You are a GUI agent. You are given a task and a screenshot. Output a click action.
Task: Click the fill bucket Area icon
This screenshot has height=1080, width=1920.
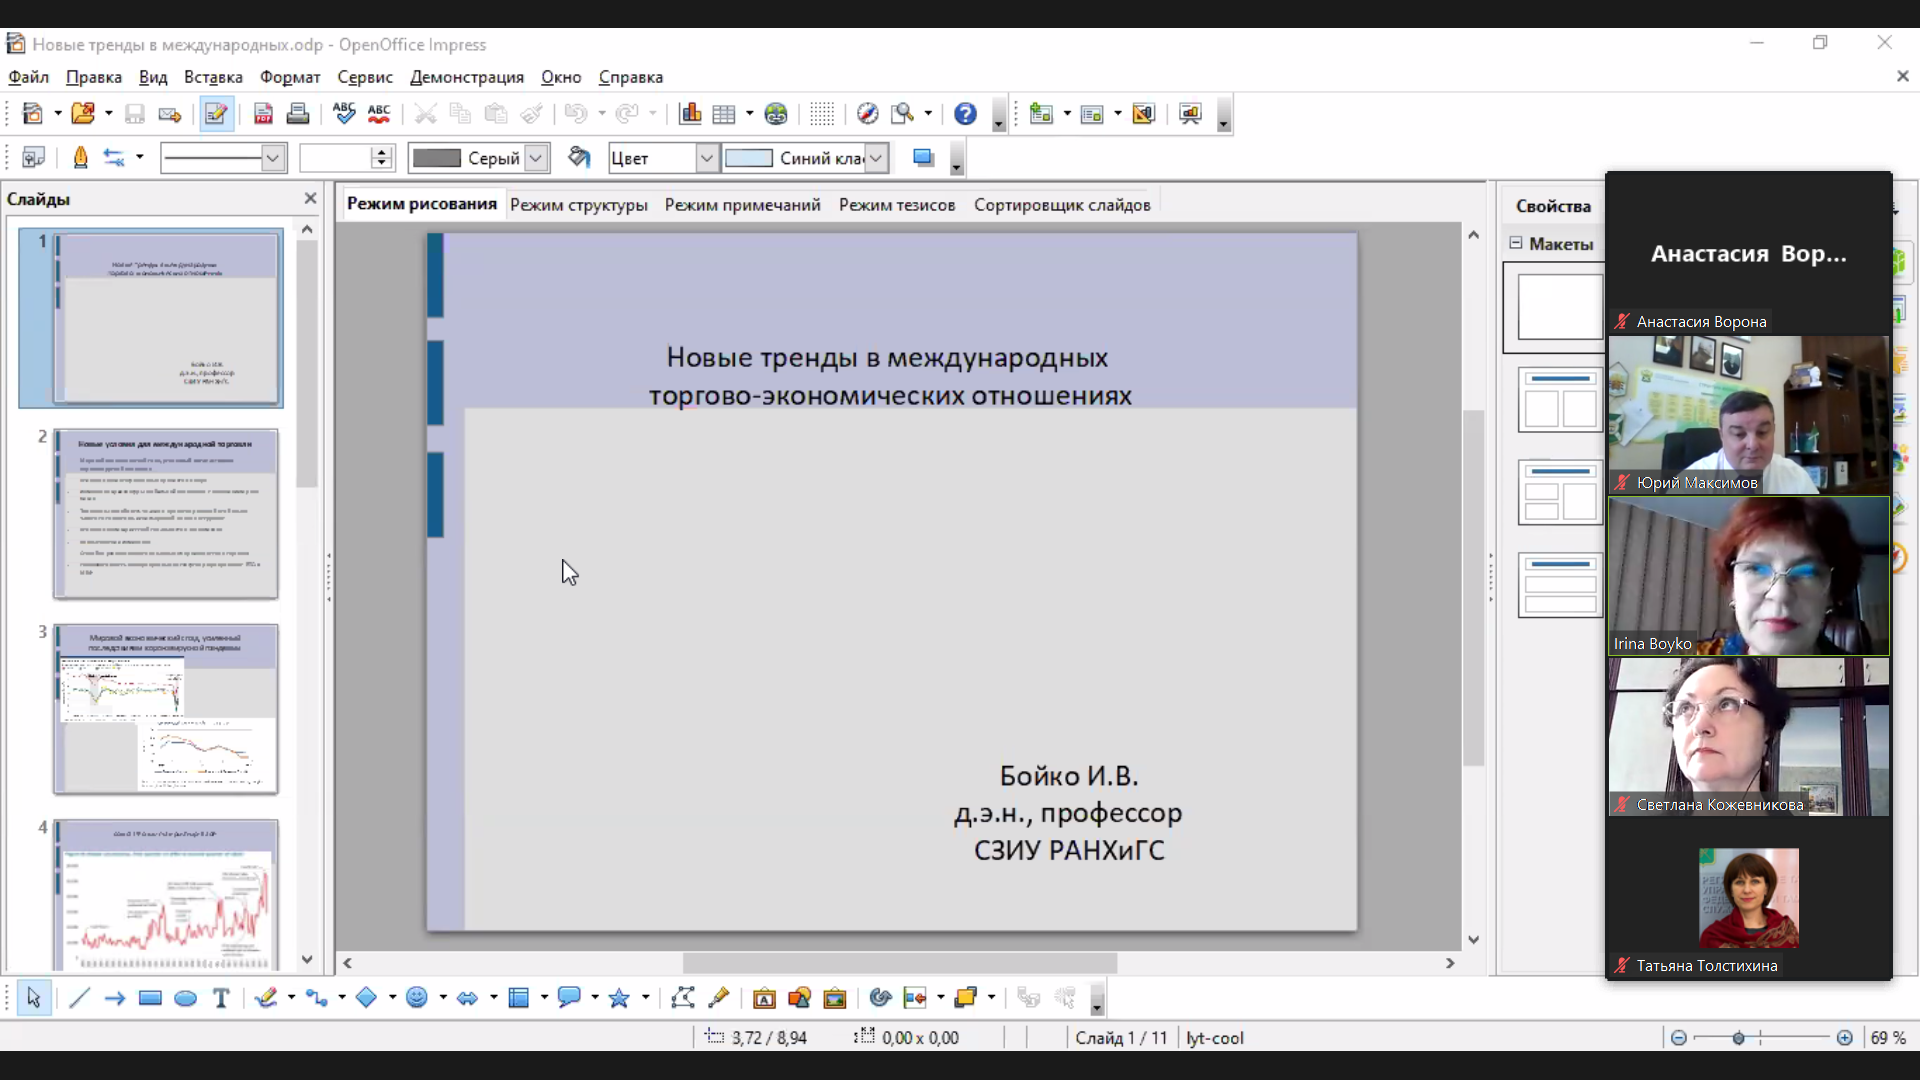[579, 158]
